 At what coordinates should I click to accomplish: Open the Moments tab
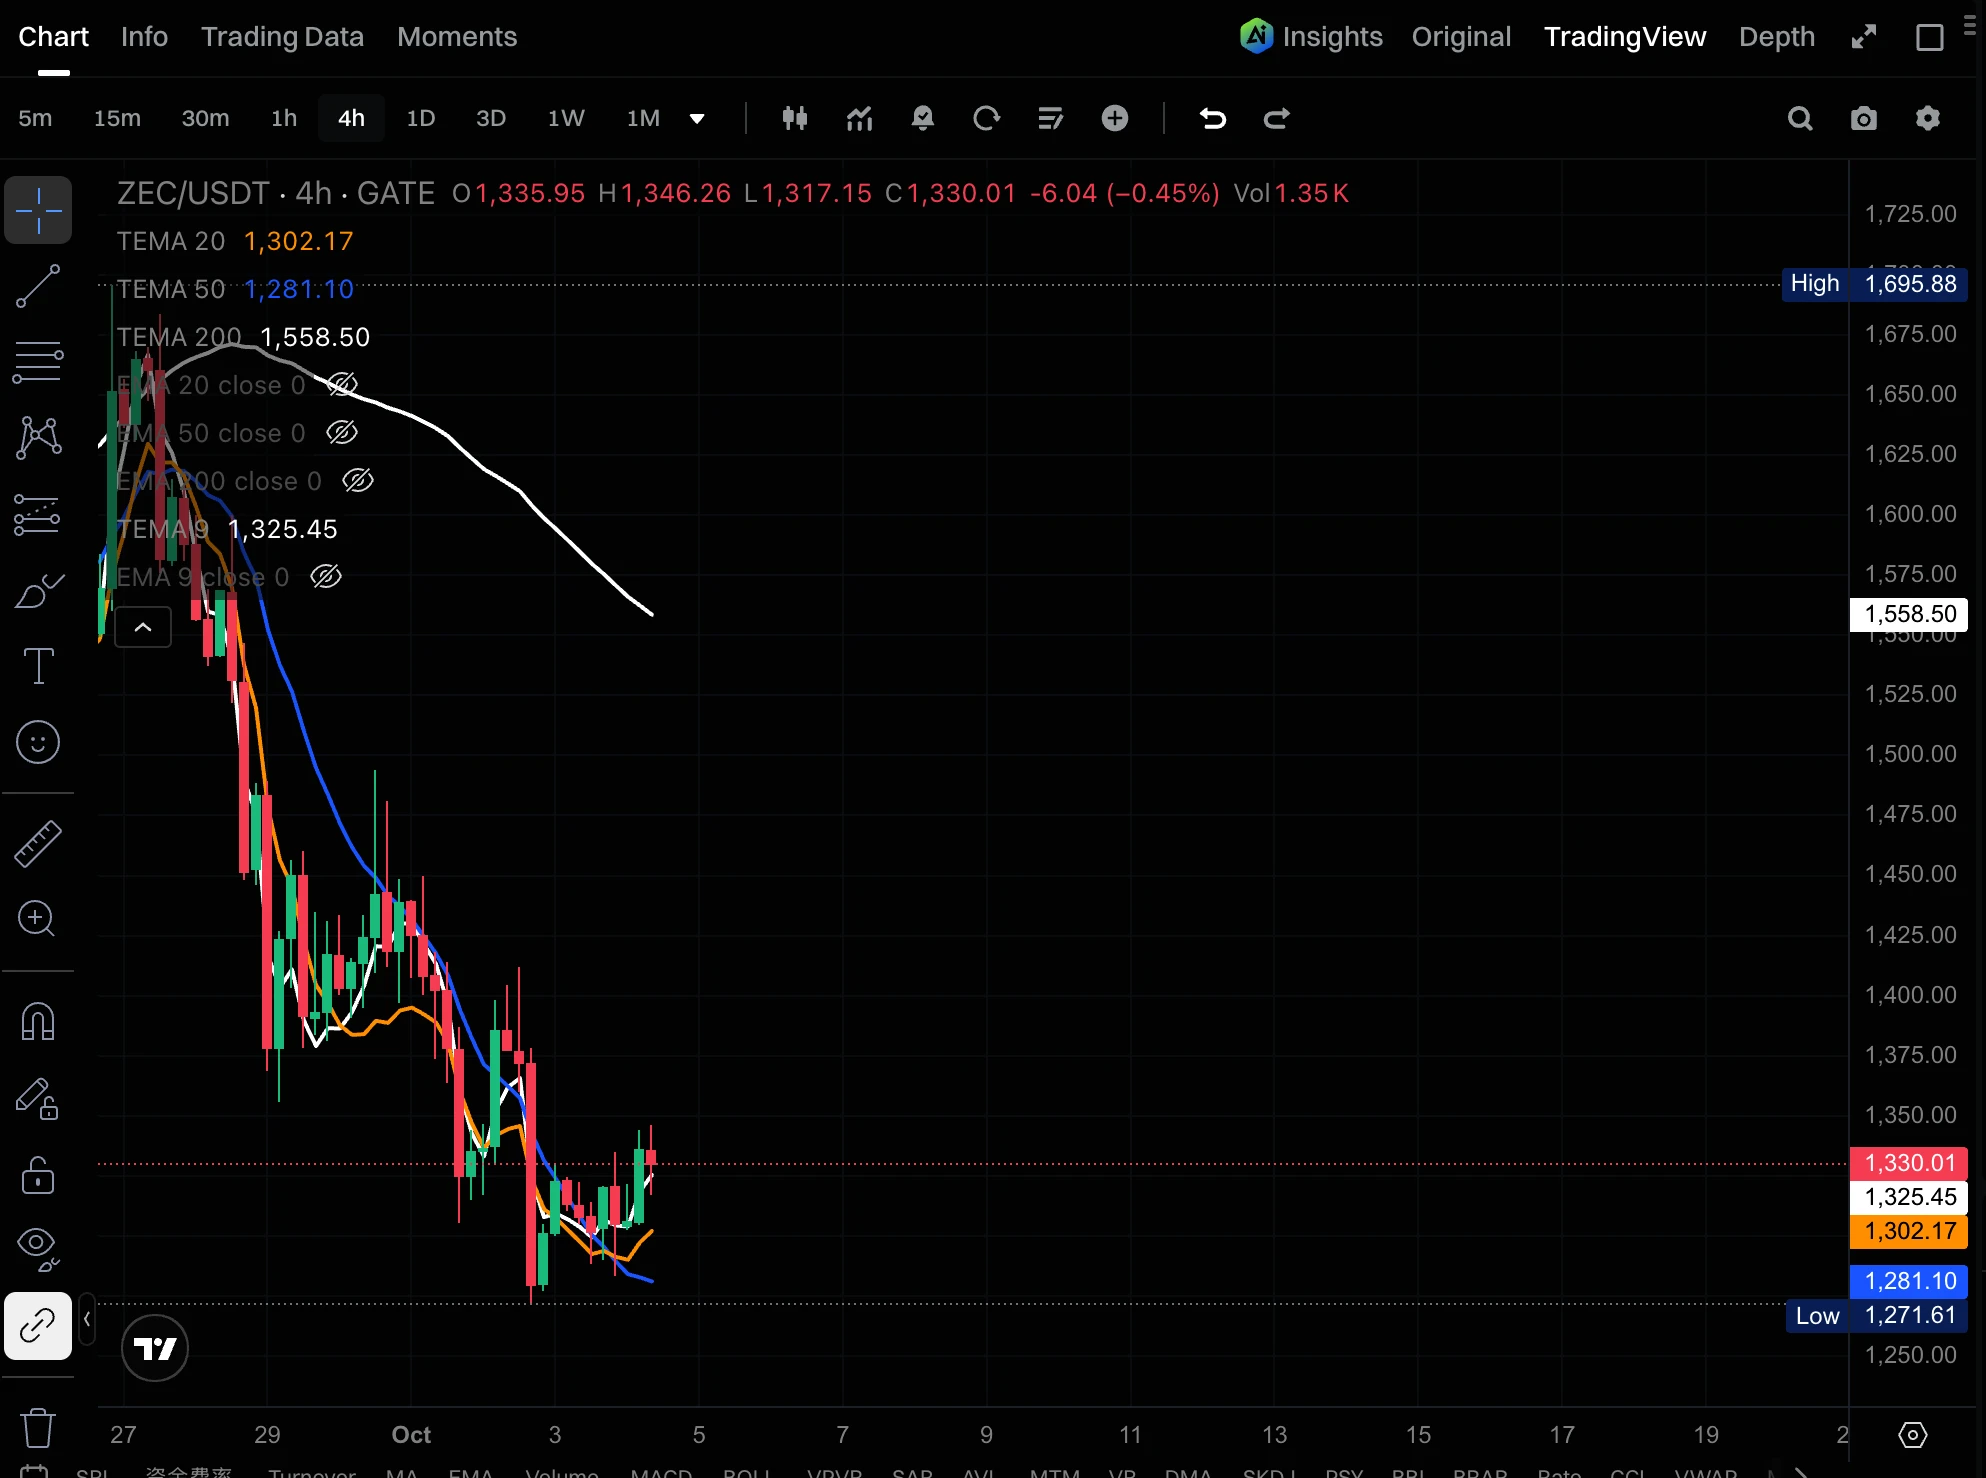tap(457, 37)
